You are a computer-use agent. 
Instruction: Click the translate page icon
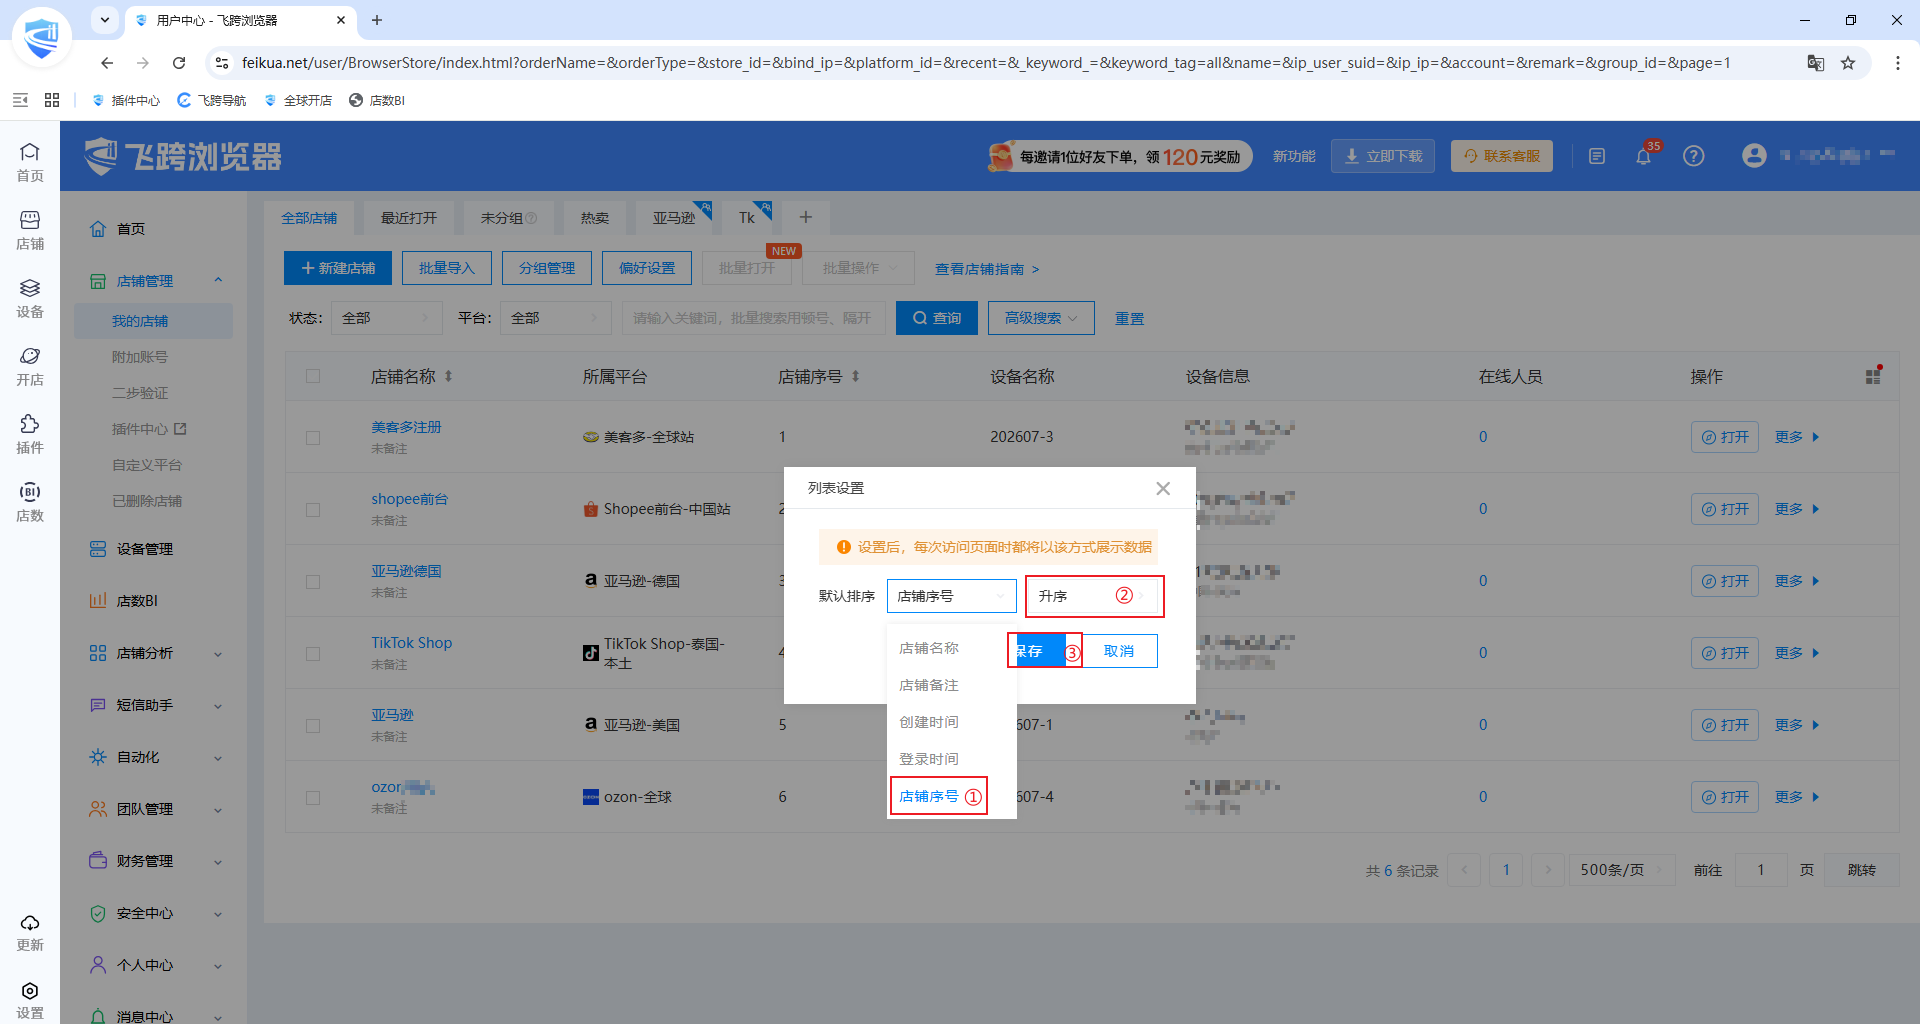coord(1816,63)
